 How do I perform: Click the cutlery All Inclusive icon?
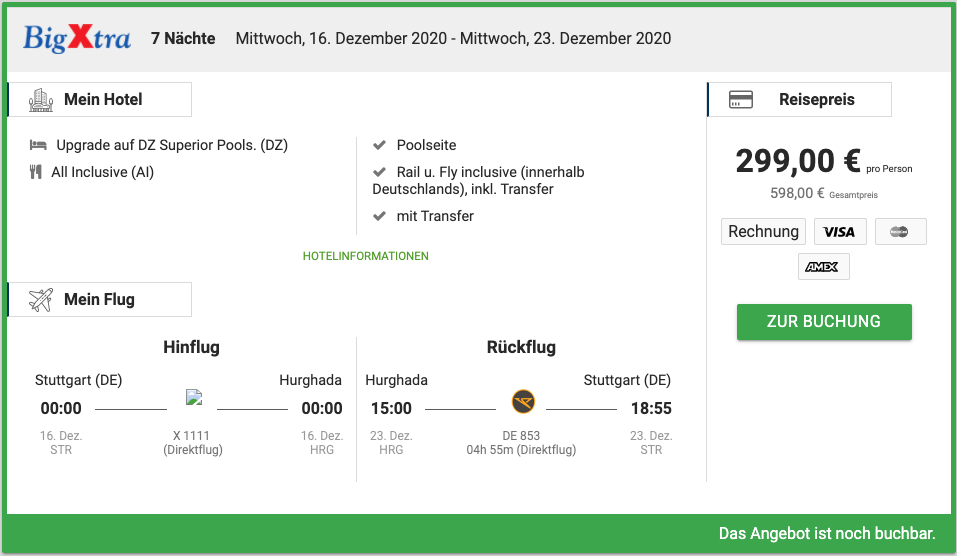coord(38,172)
